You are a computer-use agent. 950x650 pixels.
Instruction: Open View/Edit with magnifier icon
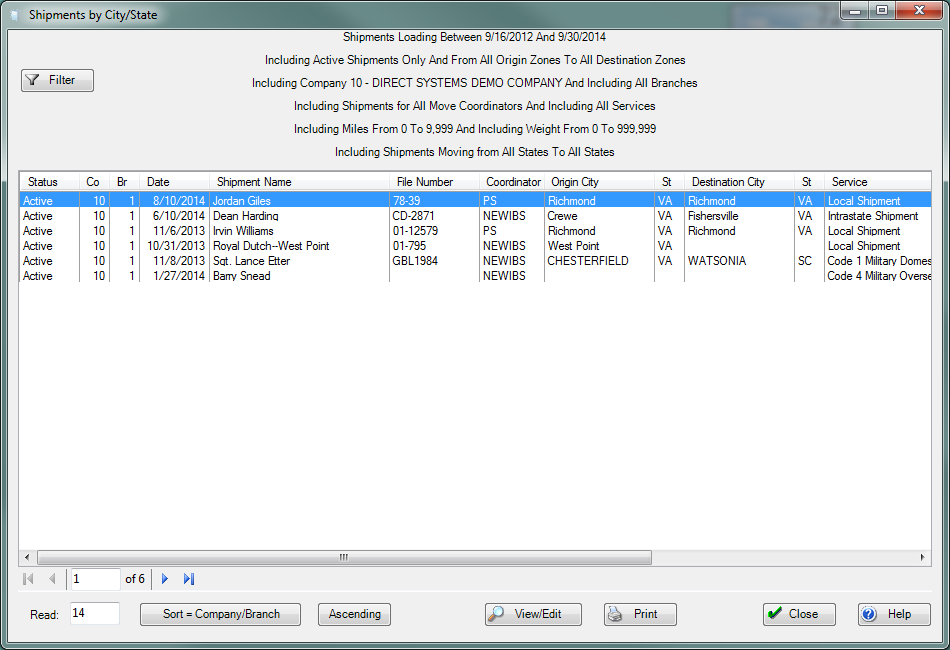tap(533, 614)
